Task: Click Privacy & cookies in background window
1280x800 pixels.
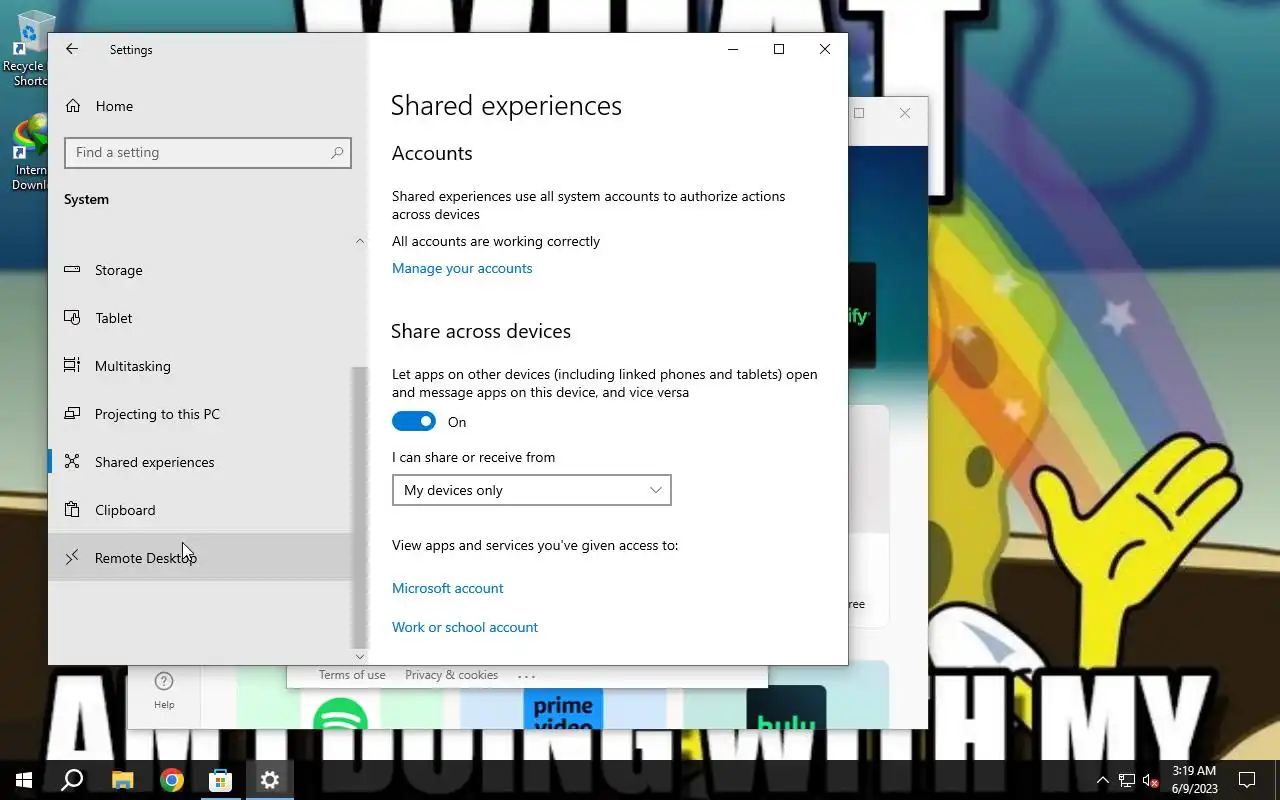Action: pos(451,675)
